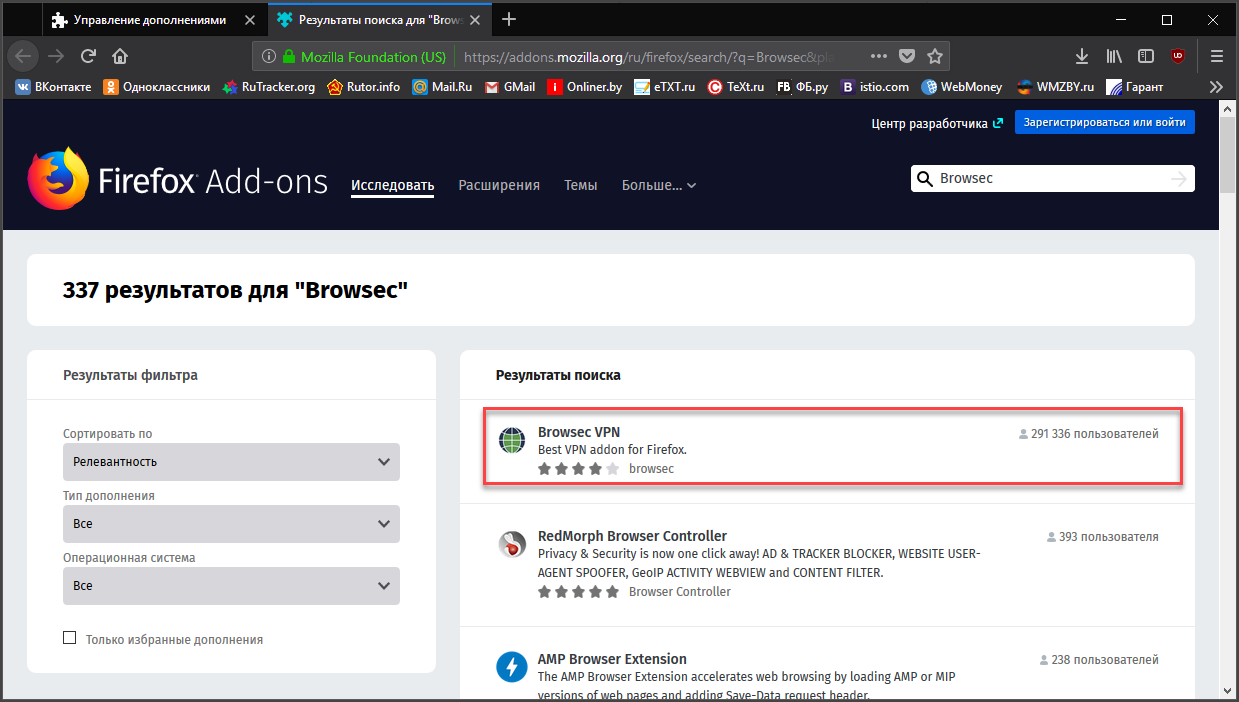Image resolution: width=1239 pixels, height=702 pixels.
Task: Click the green Mozilla Foundation (US) lock identity
Action: (365, 57)
